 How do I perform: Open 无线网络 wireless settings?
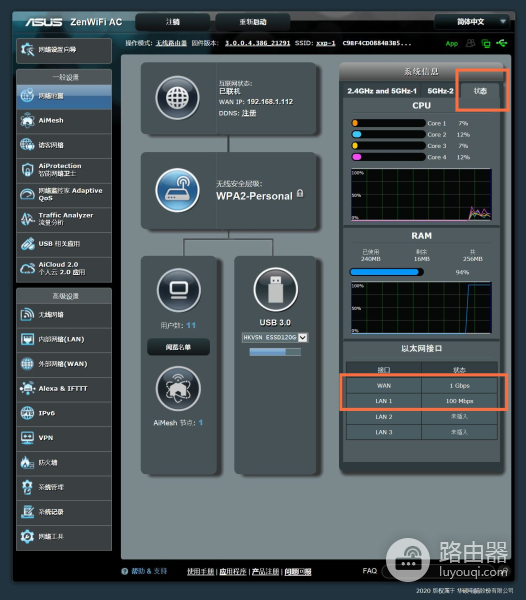64,315
